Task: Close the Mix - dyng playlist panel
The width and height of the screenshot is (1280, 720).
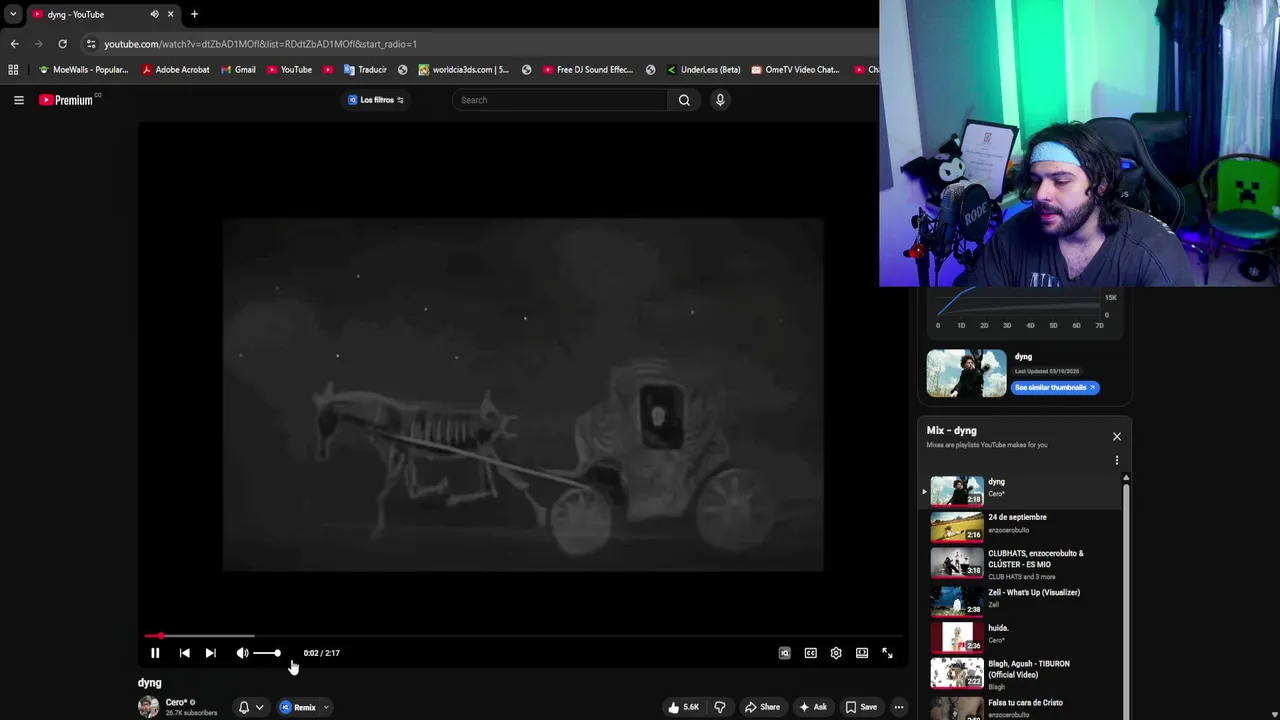Action: coord(1117,437)
